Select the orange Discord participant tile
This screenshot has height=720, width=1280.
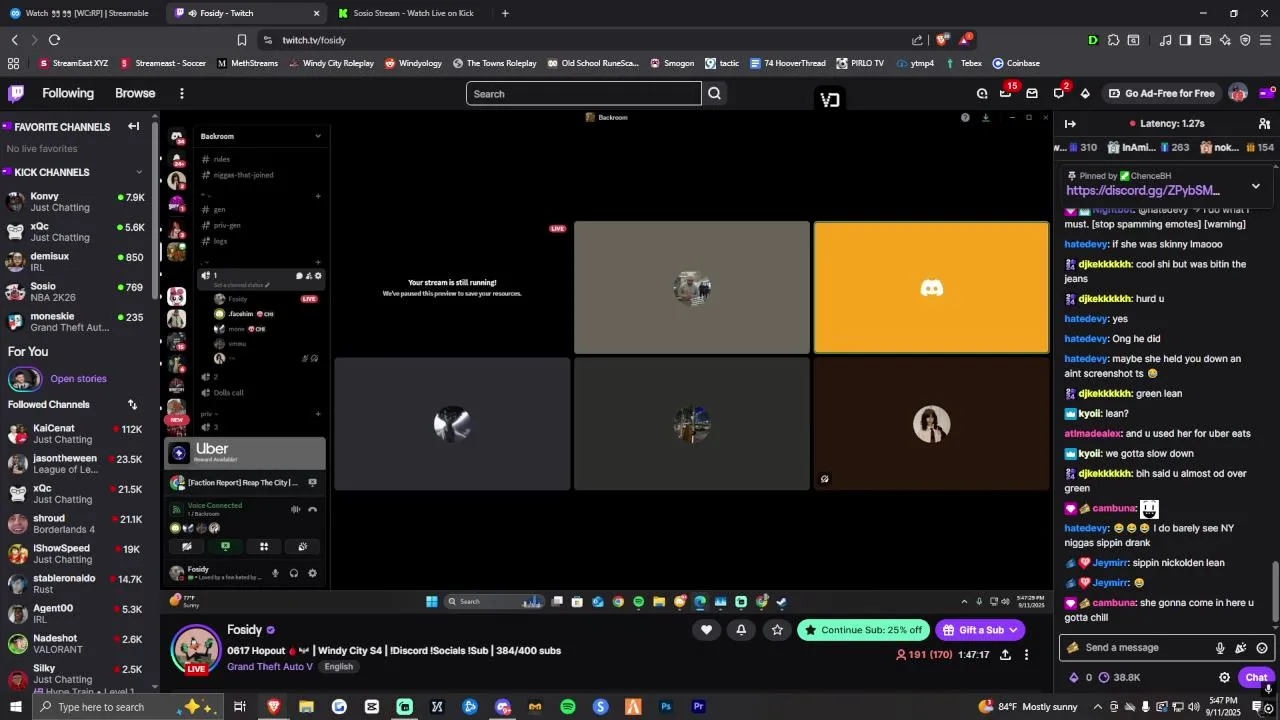tap(931, 288)
